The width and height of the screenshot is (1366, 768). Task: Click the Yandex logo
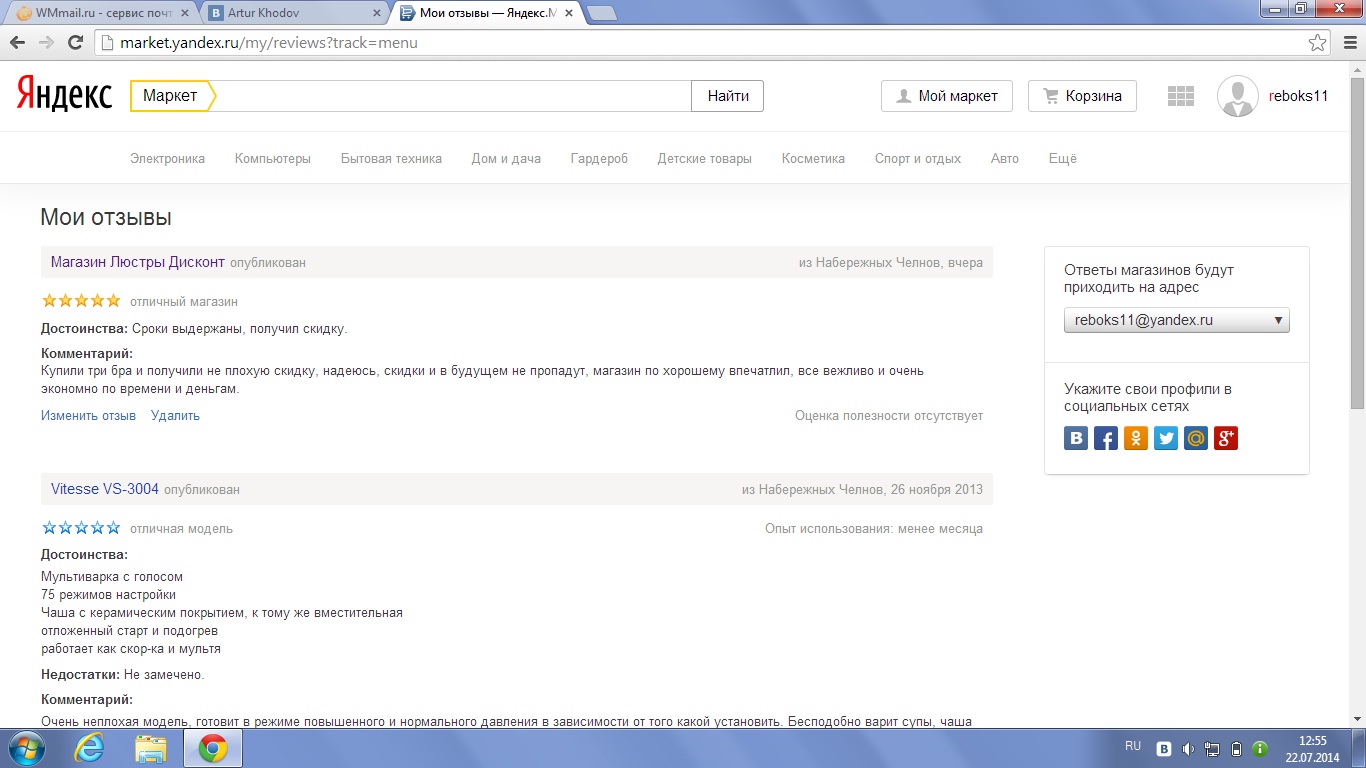pos(64,96)
